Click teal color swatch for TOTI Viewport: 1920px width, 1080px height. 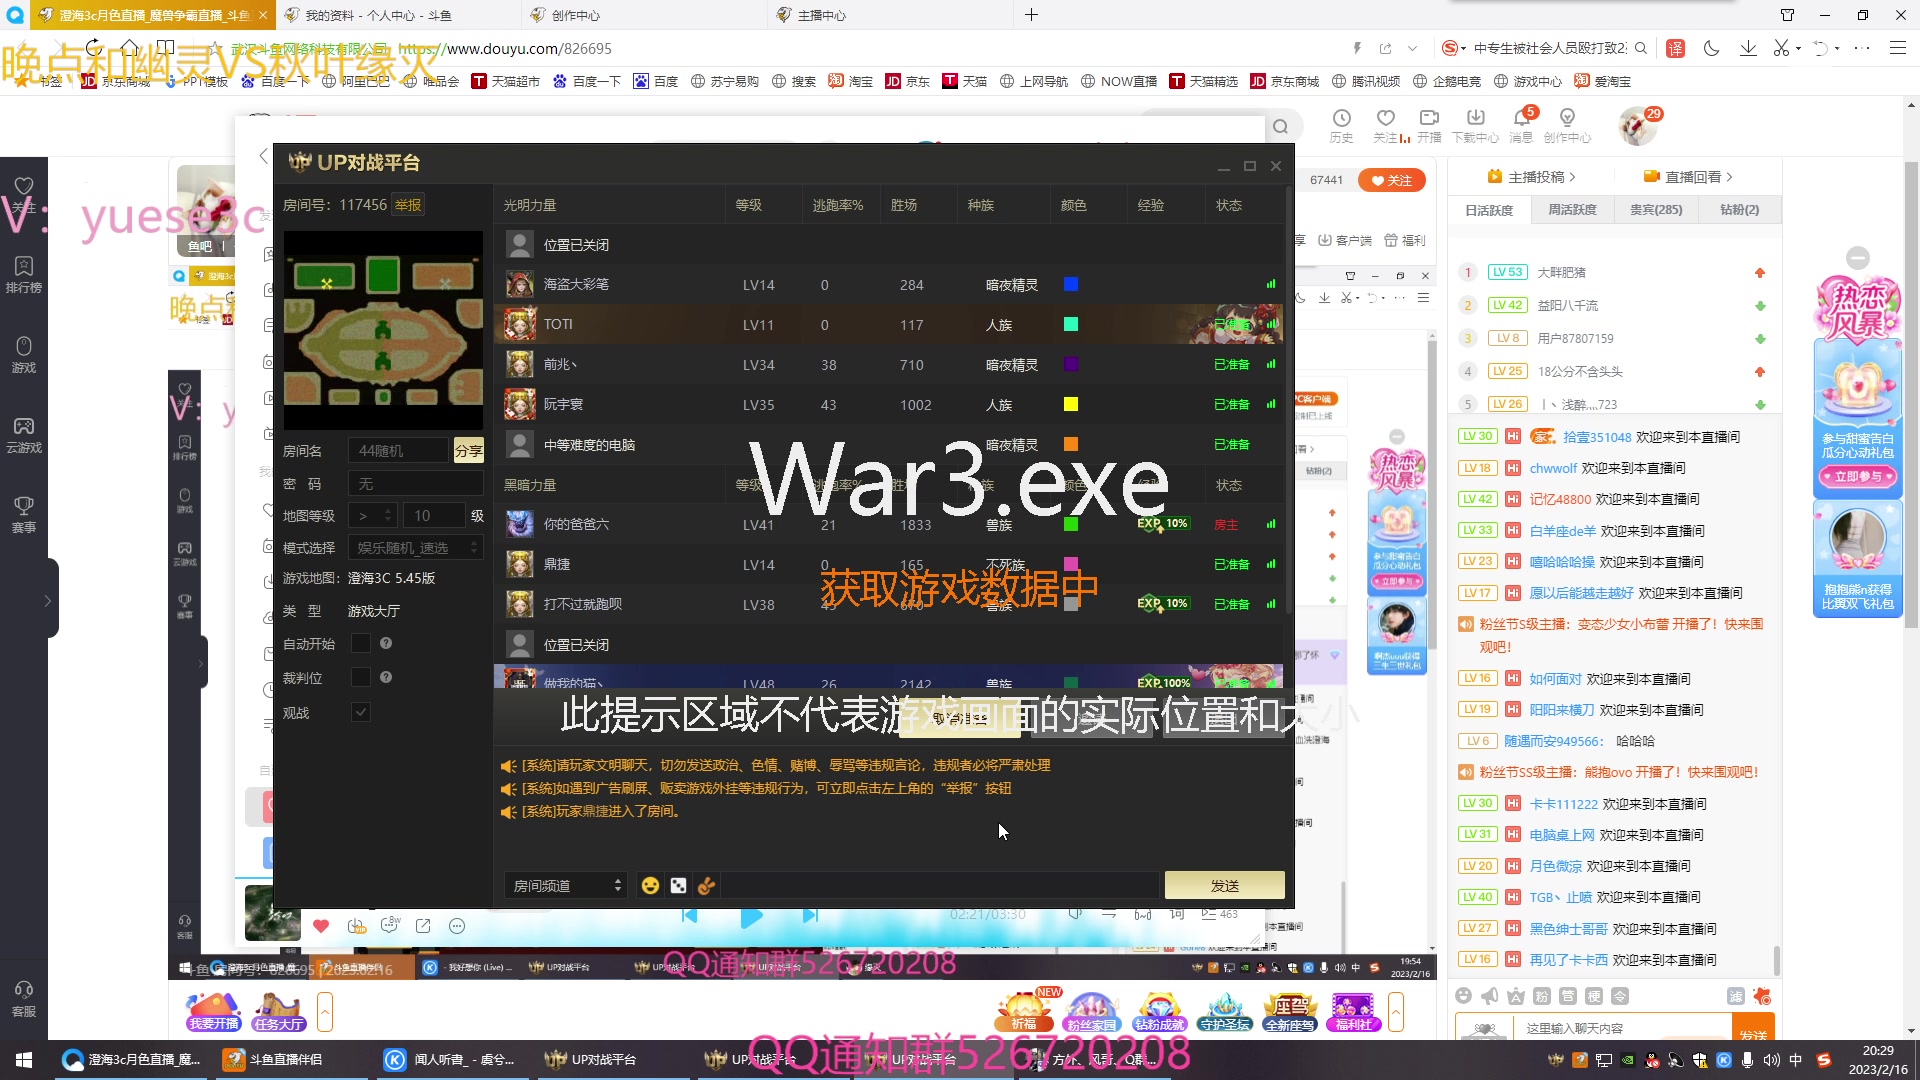(1071, 324)
